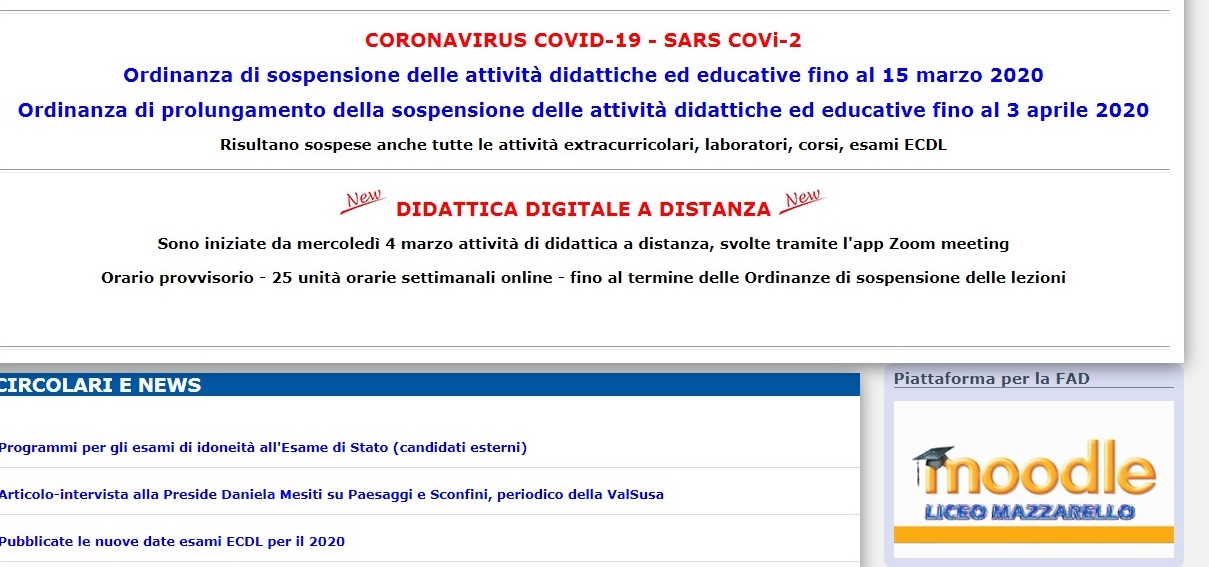Viewport: 1209px width, 567px height.
Task: Click the Orario provvisorio 25 unità orarie line
Action: coord(583,278)
